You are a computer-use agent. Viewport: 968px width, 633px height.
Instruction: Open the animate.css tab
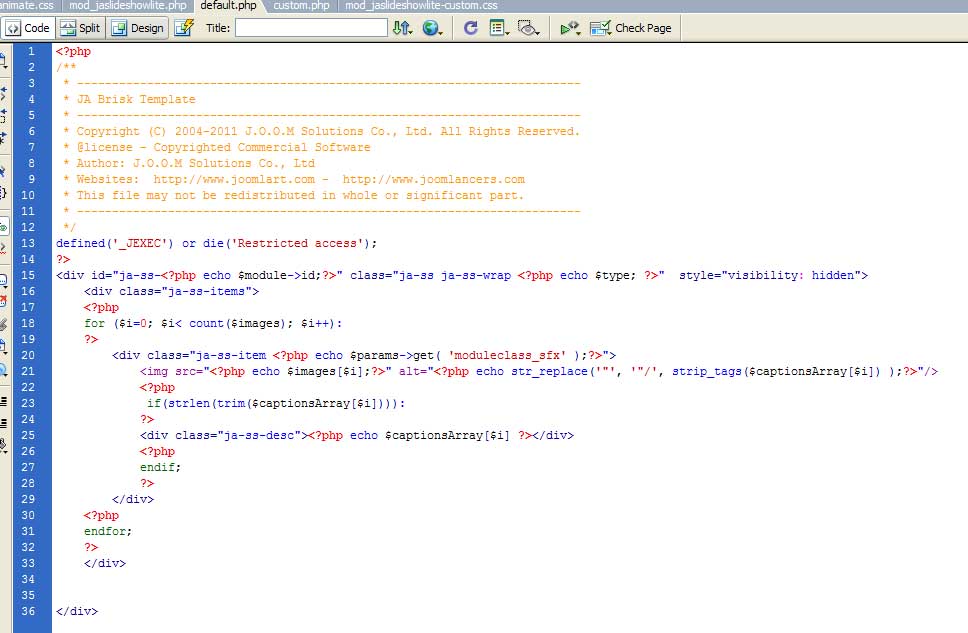(x=24, y=5)
